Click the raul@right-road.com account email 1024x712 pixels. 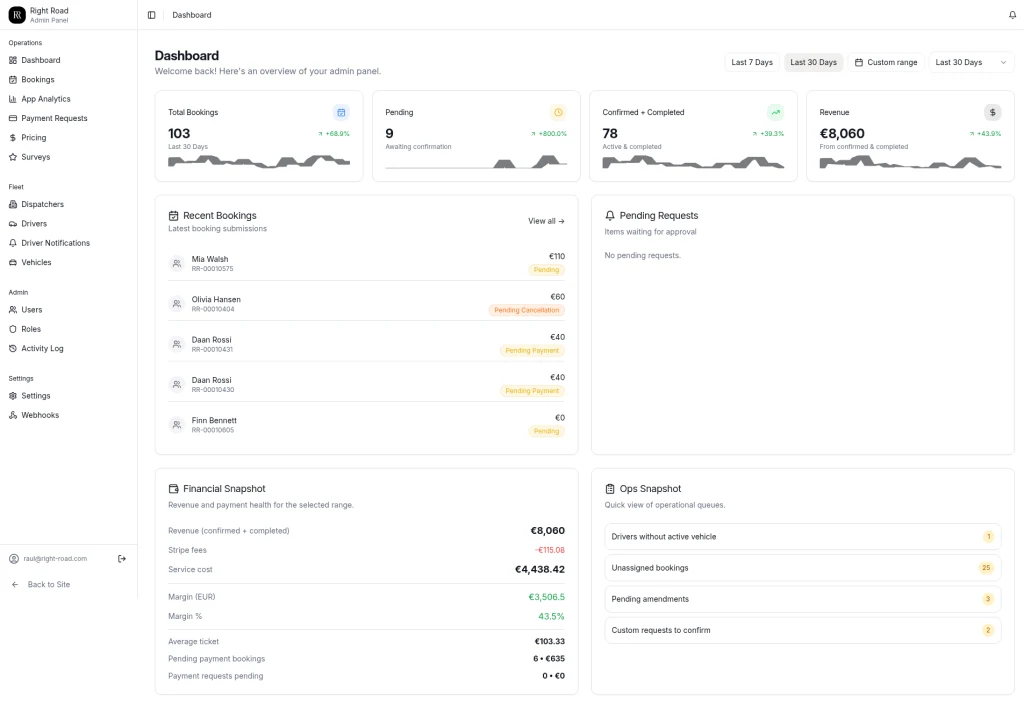pyautogui.click(x=55, y=558)
